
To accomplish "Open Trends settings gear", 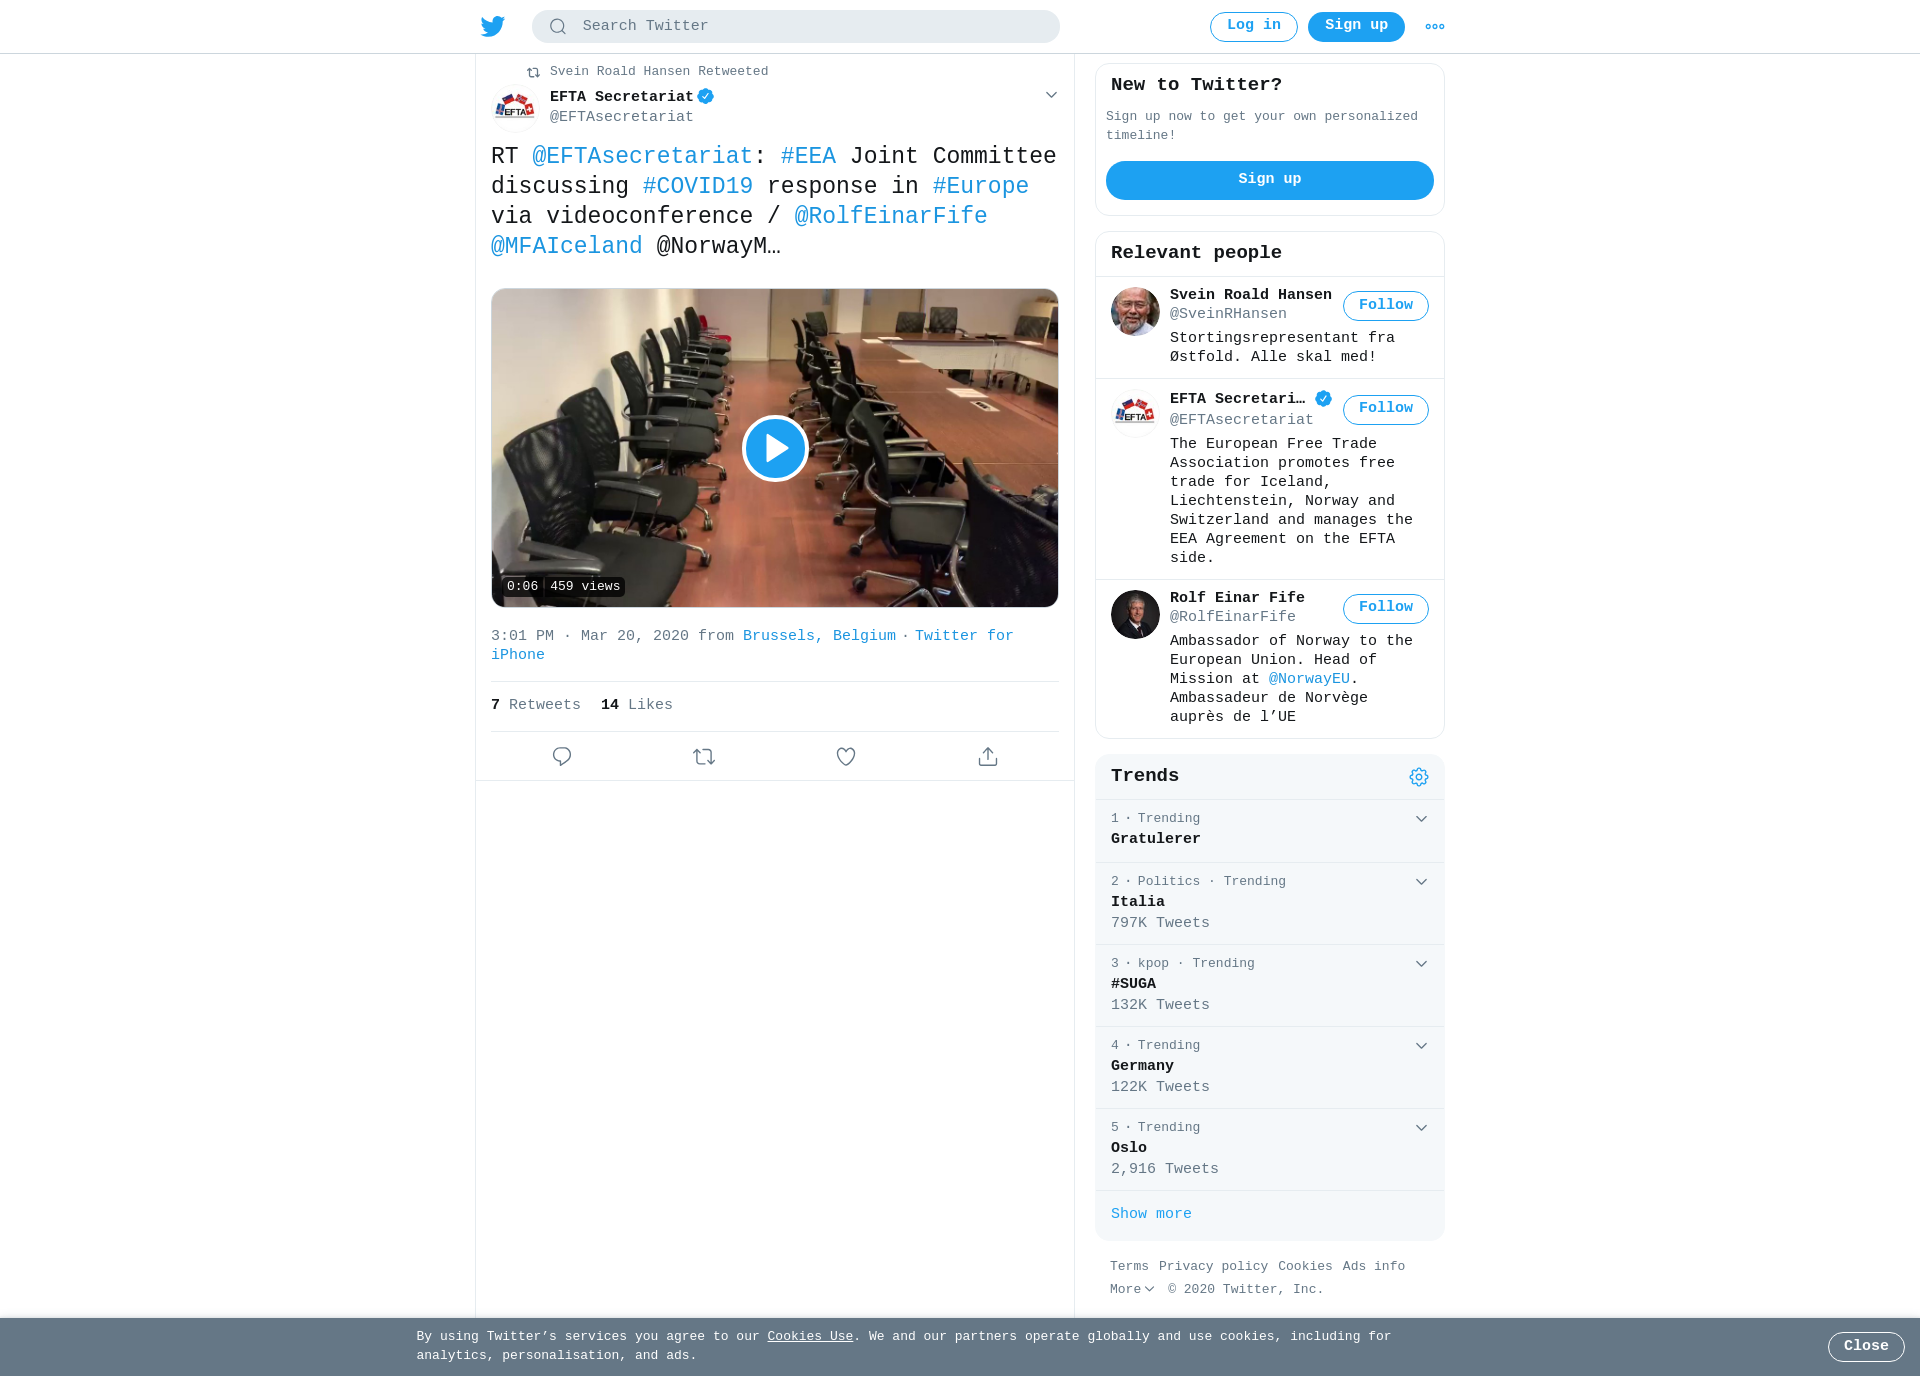I will 1419,777.
